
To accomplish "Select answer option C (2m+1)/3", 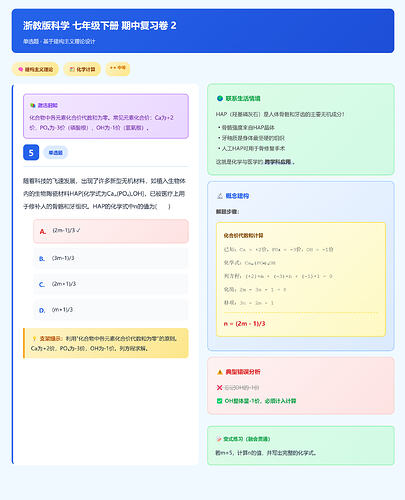I will (111, 284).
